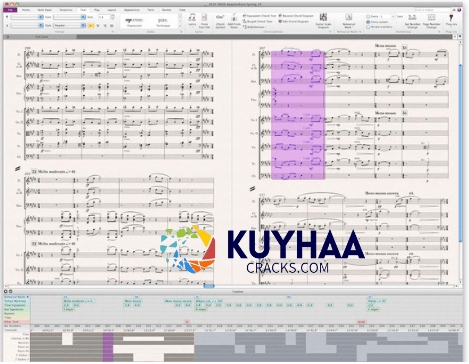Choose the Expression text style
This screenshot has width=469, height=364.
[134, 21]
